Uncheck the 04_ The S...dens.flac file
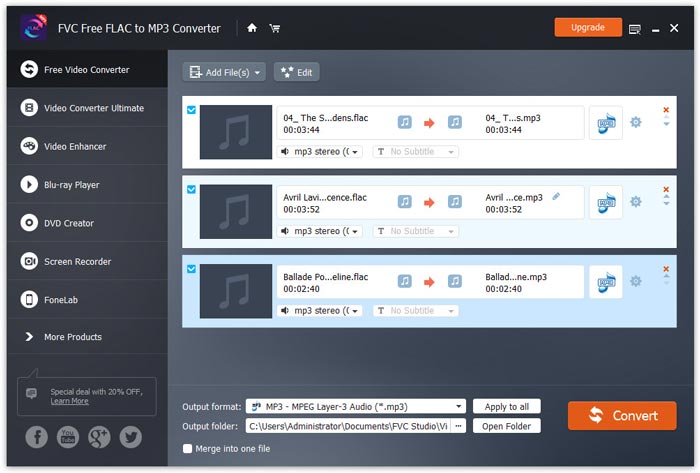Screen dimensions: 700x473 pos(191,110)
